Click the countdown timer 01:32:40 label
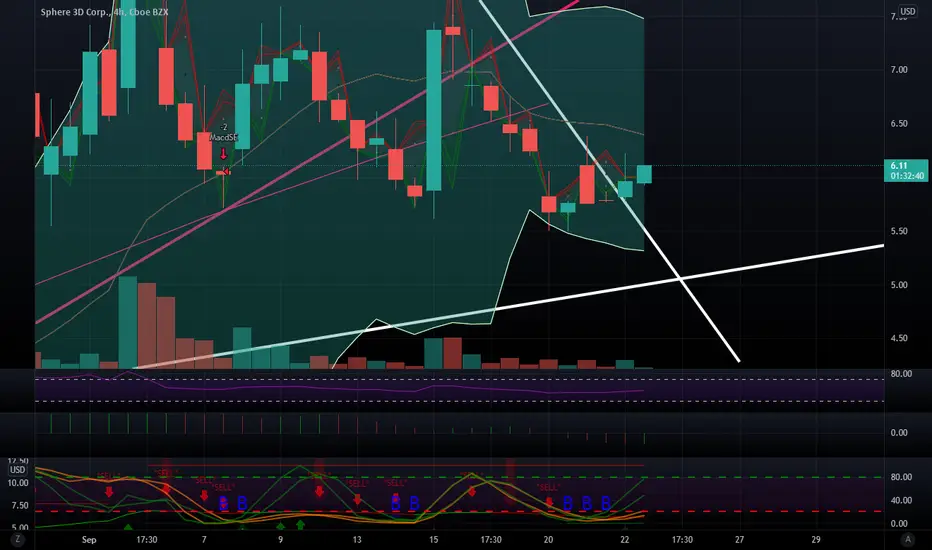The image size is (932, 550). tap(908, 176)
